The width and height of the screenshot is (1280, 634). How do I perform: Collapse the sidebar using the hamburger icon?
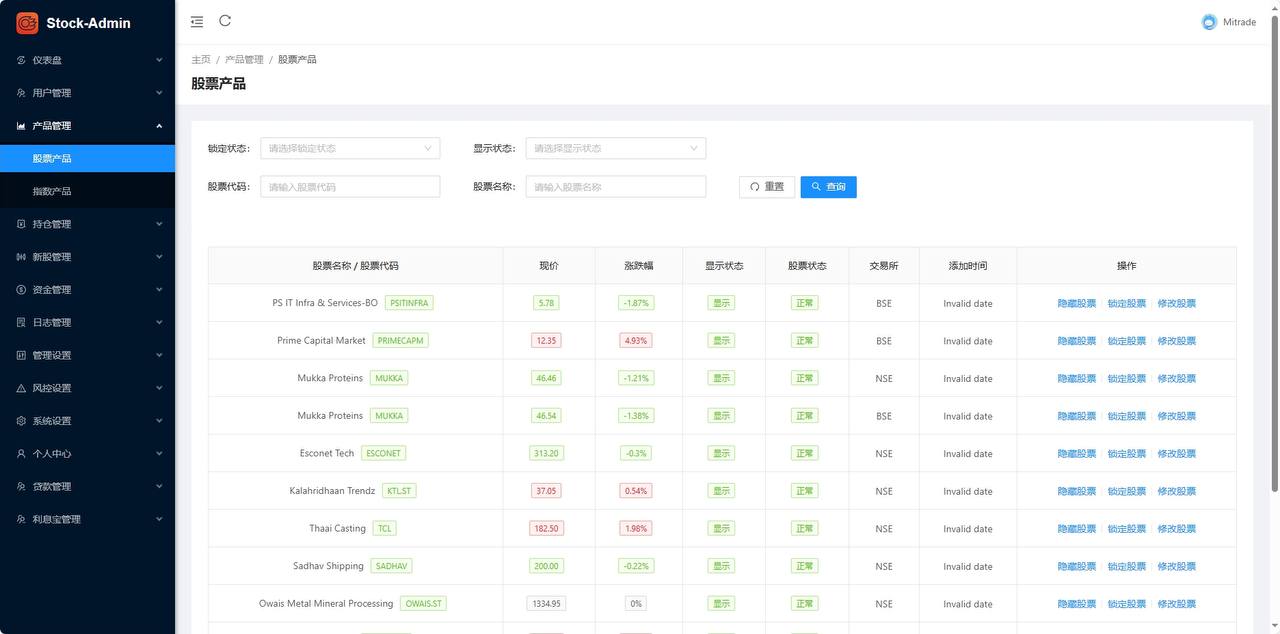coord(196,20)
